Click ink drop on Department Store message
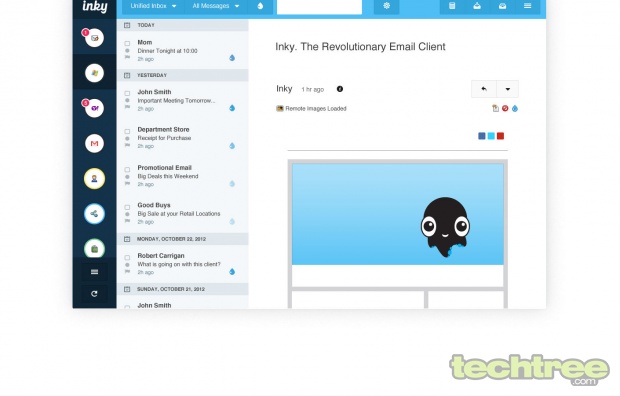 [x=232, y=146]
